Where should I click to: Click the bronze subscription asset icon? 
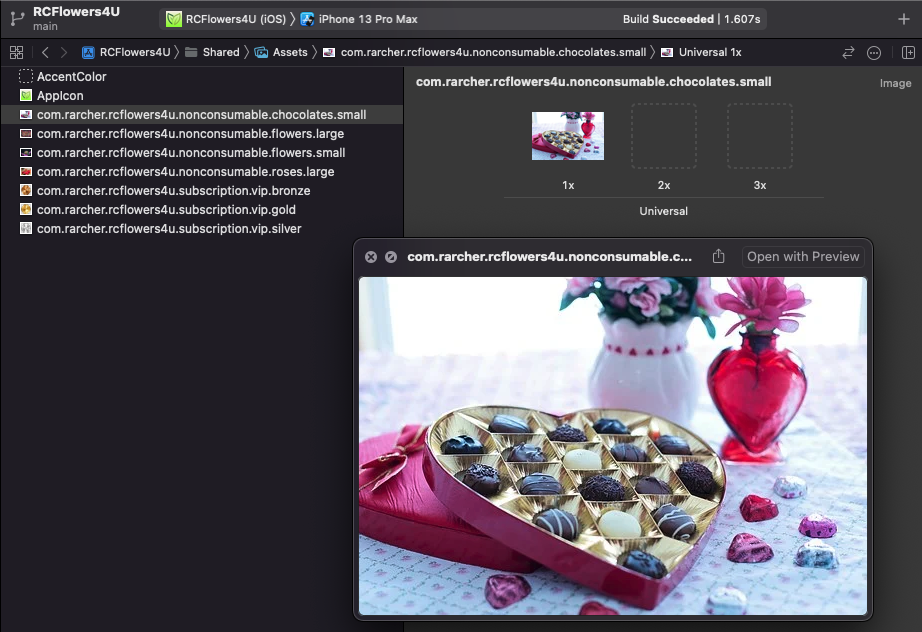pos(26,190)
